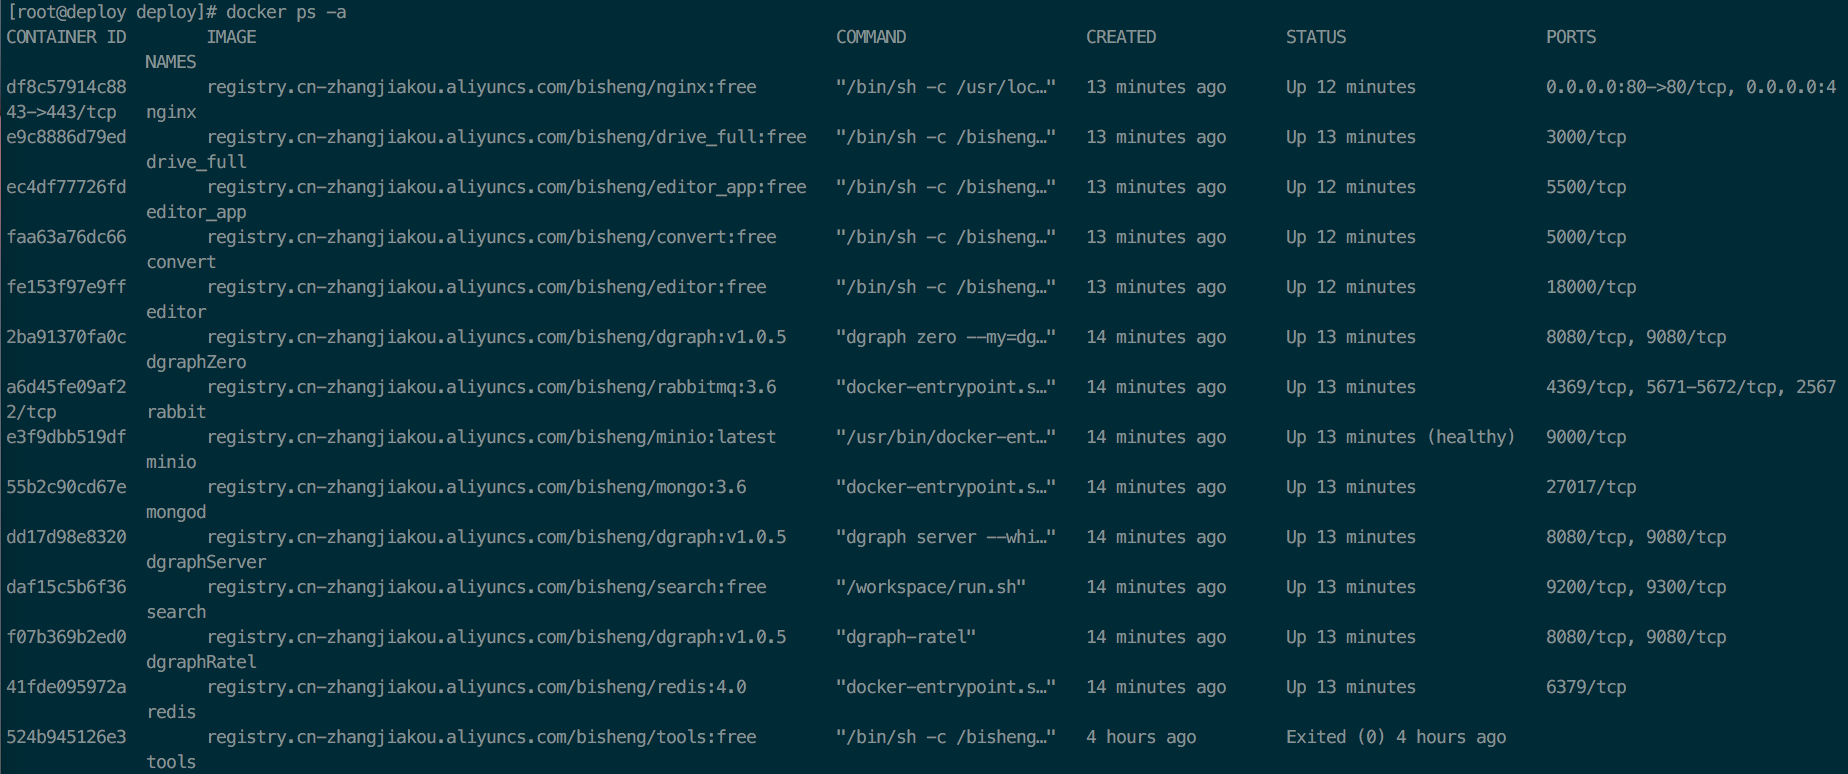Click container ID f07b369b2ed0
This screenshot has width=1848, height=774.
pos(66,637)
